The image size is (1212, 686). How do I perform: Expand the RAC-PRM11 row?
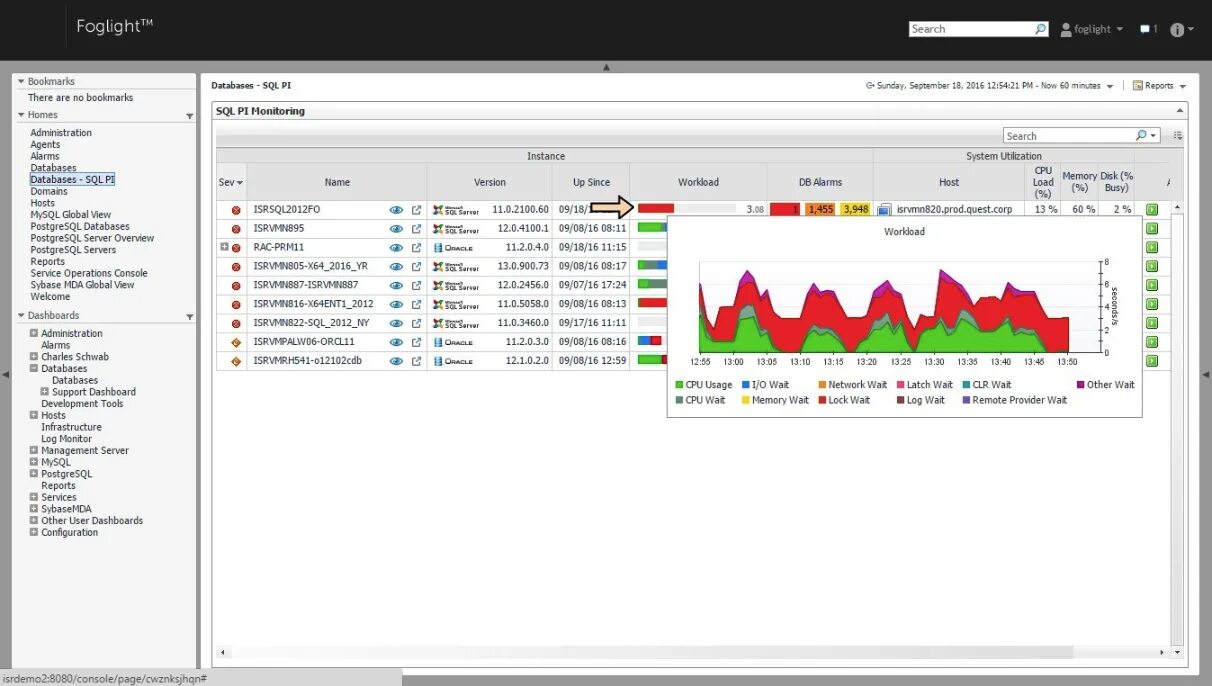pos(224,247)
